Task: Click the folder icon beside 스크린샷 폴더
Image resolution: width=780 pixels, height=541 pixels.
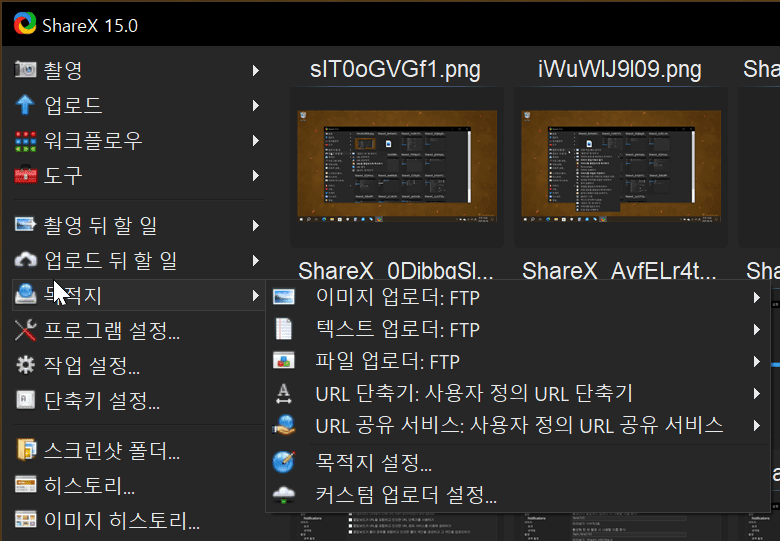Action: click(26, 450)
